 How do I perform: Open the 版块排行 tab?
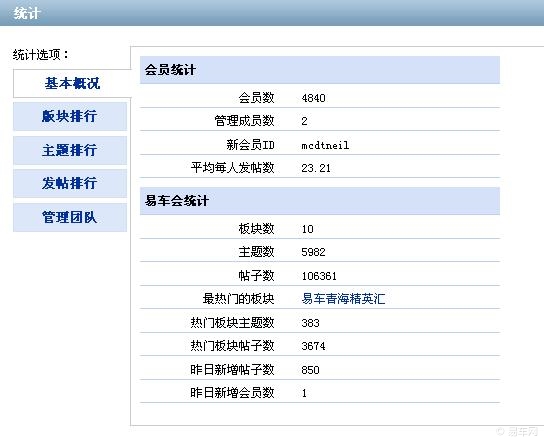pos(70,116)
